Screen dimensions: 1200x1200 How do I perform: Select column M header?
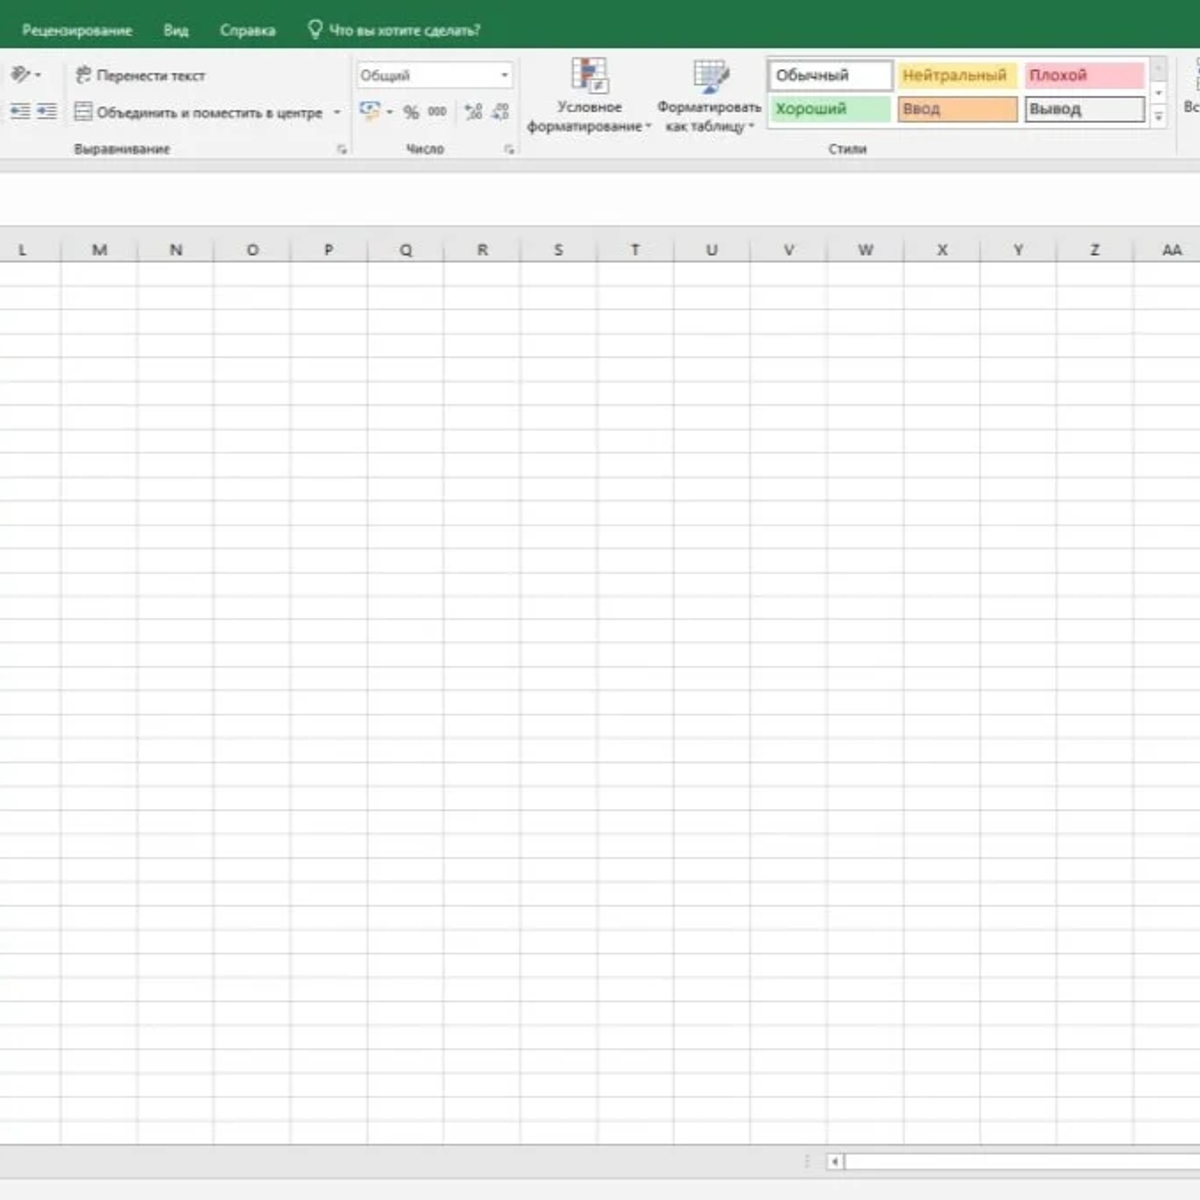coord(99,250)
